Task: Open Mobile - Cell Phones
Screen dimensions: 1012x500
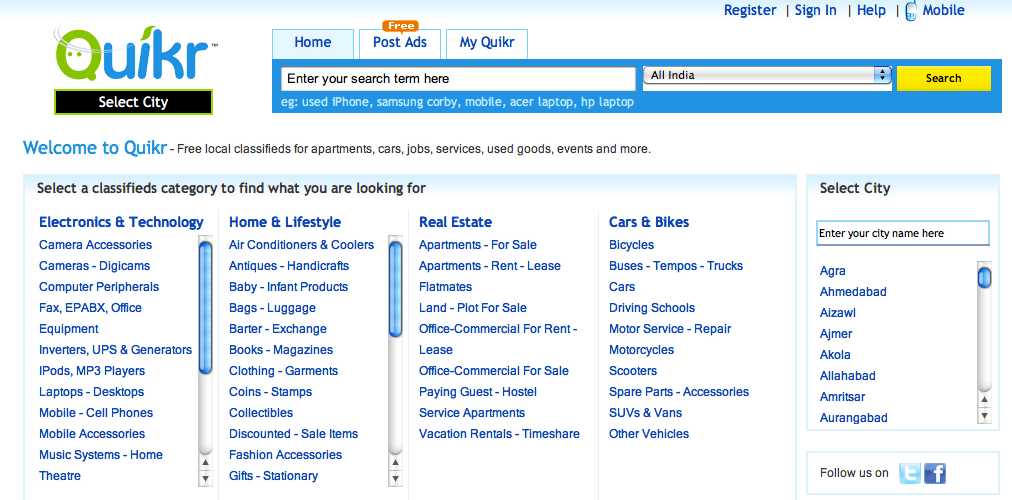Action: [96, 413]
